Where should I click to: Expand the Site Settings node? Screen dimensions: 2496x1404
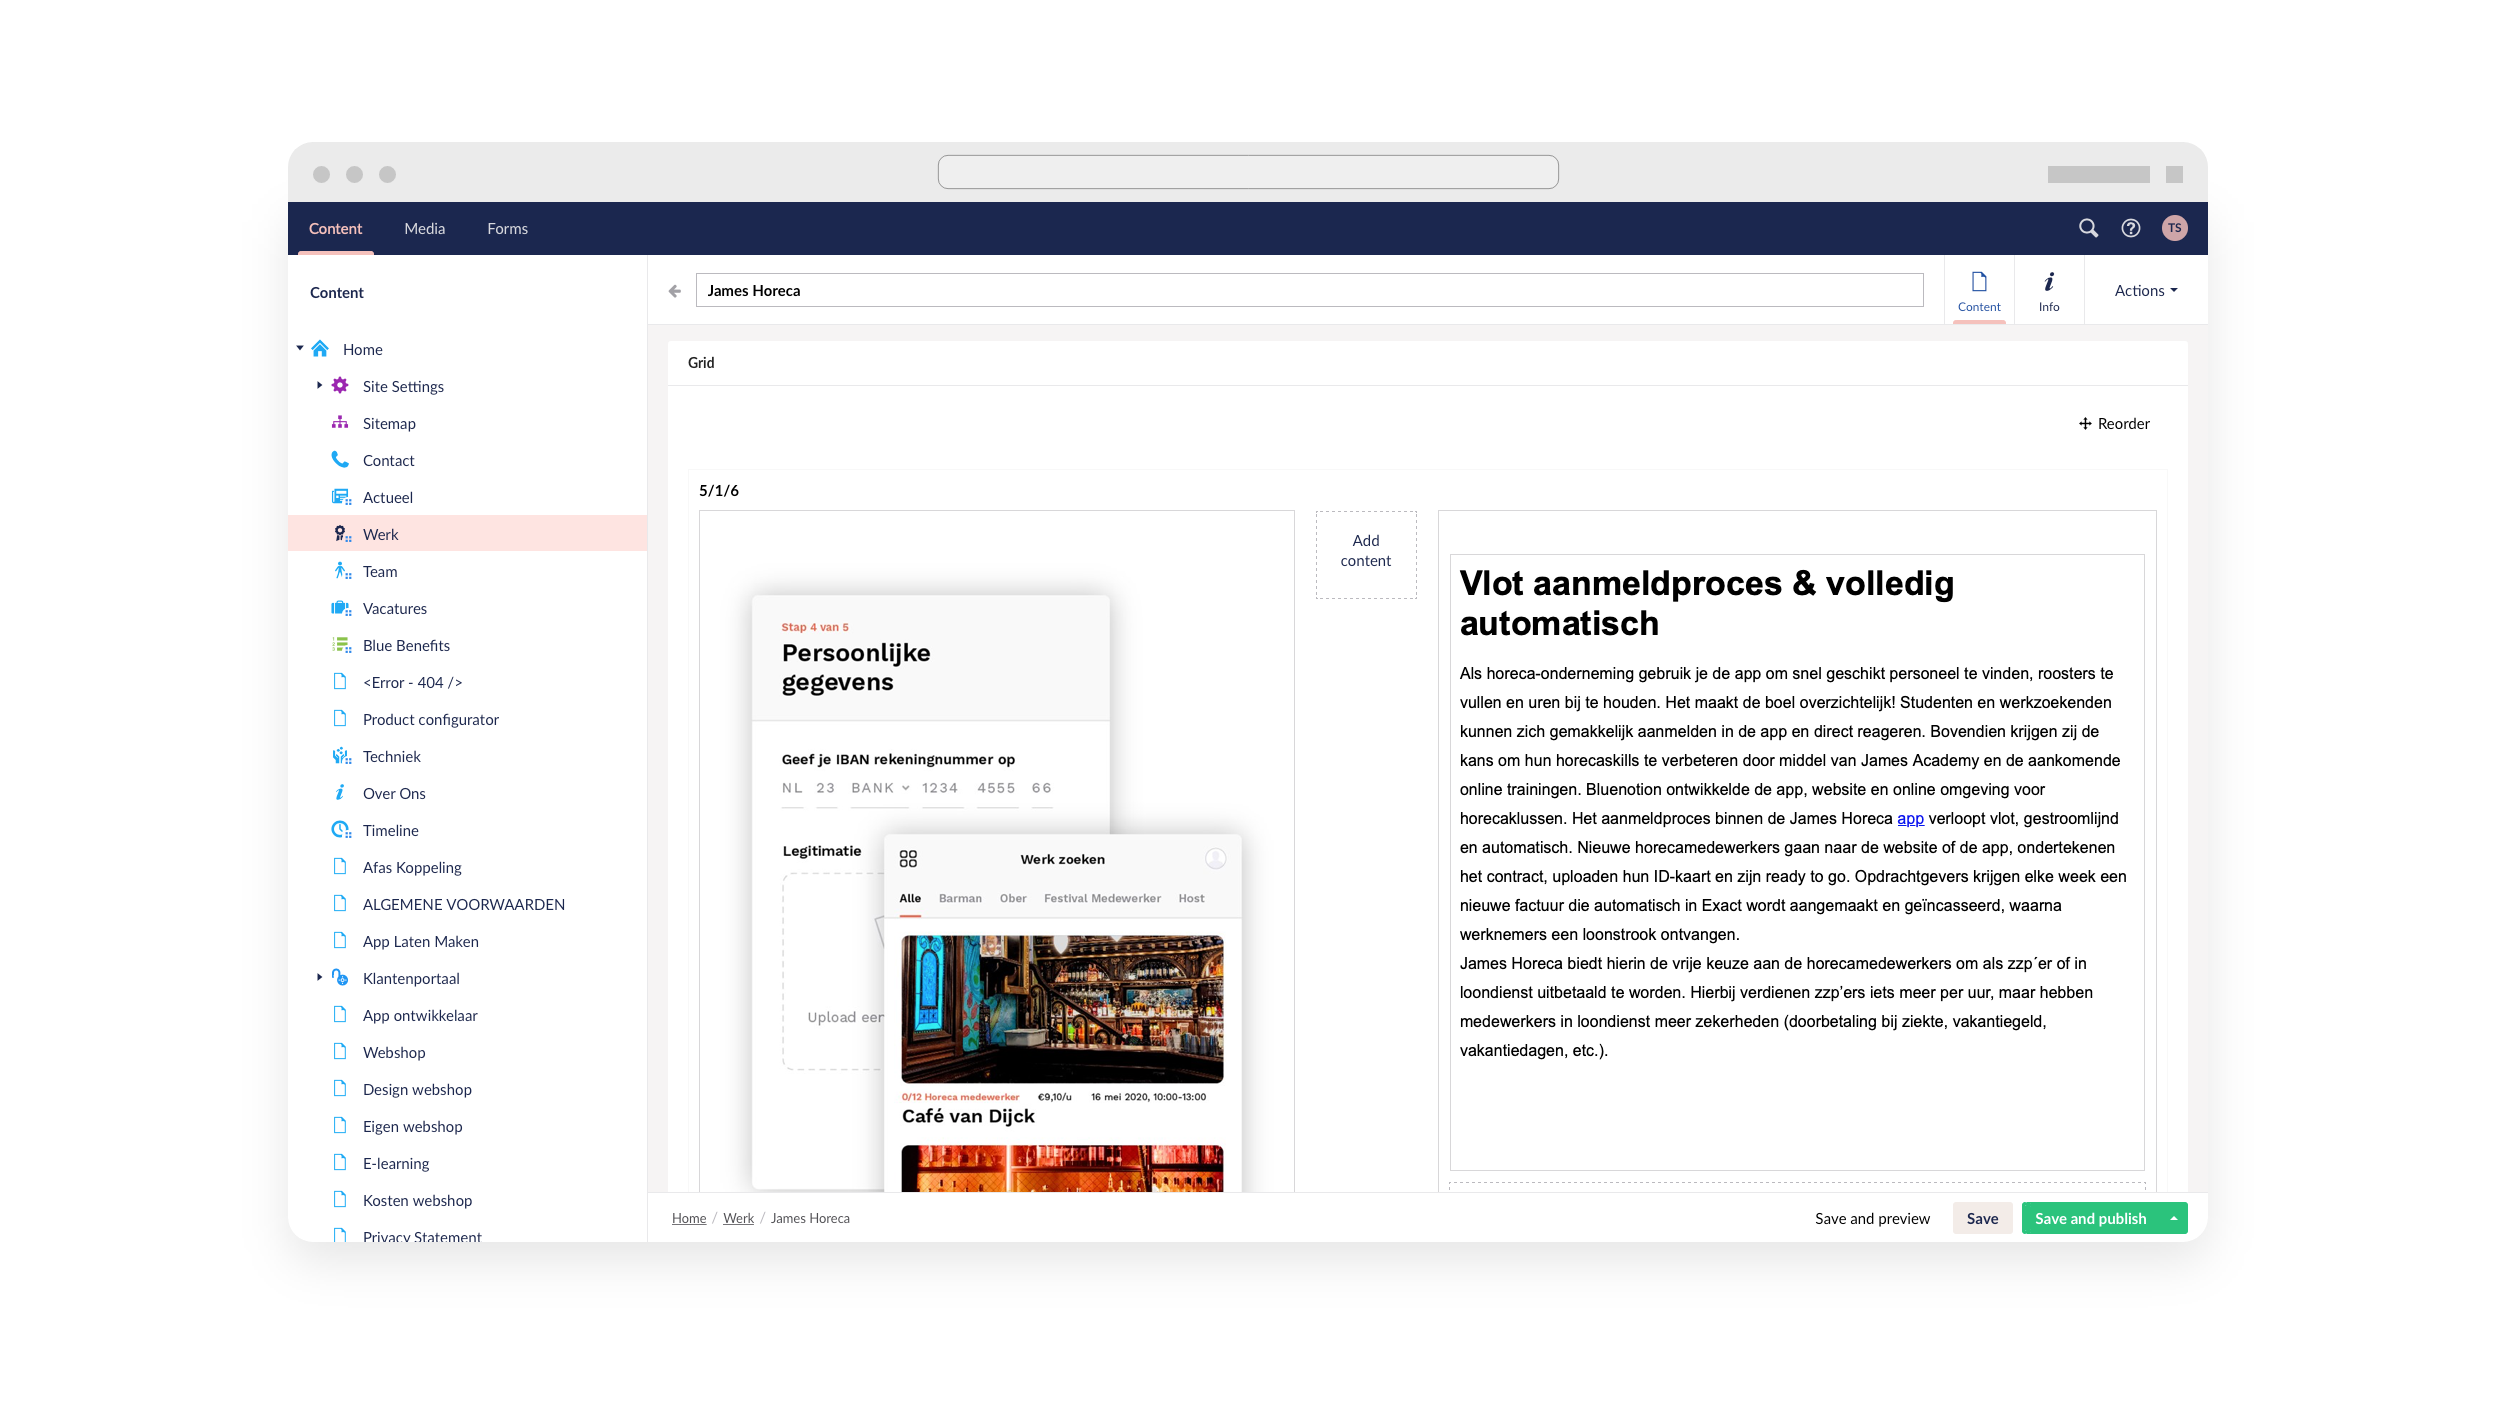pyautogui.click(x=319, y=386)
